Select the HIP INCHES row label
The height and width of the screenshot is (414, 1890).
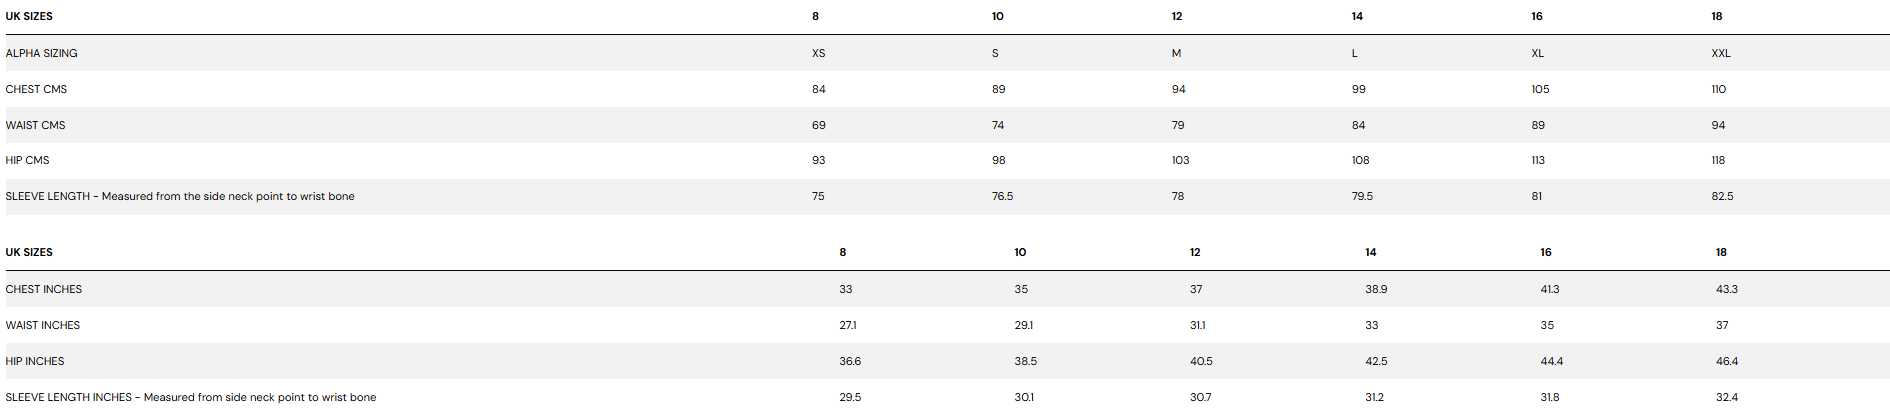click(x=35, y=361)
